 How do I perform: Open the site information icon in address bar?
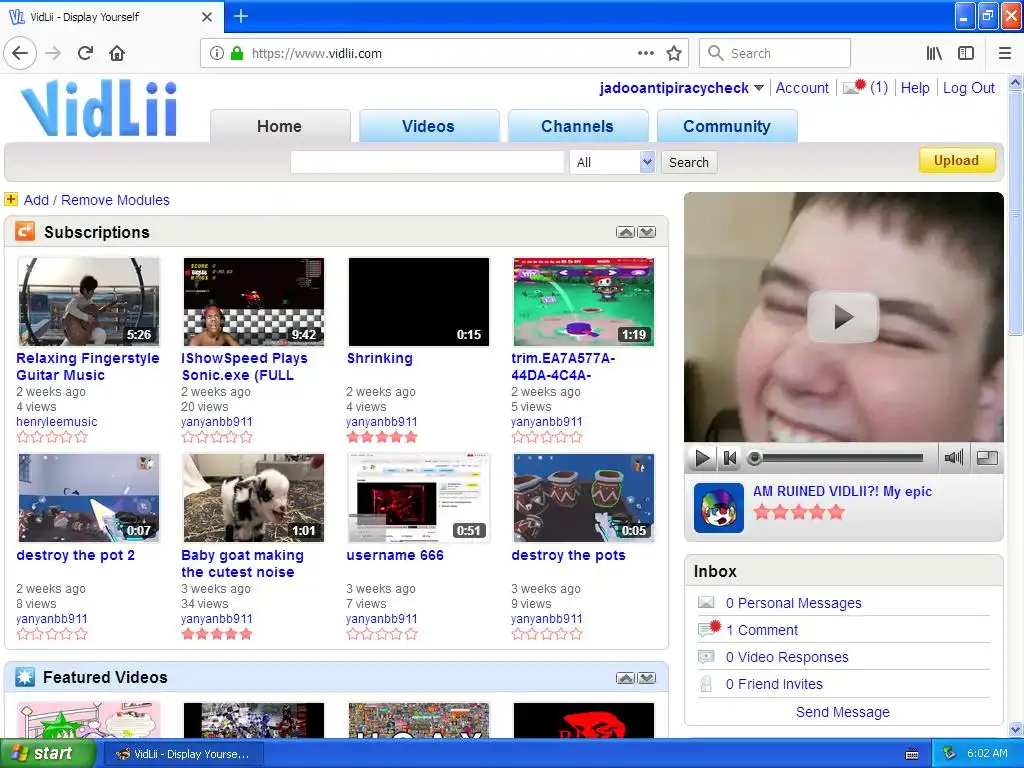[x=217, y=53]
